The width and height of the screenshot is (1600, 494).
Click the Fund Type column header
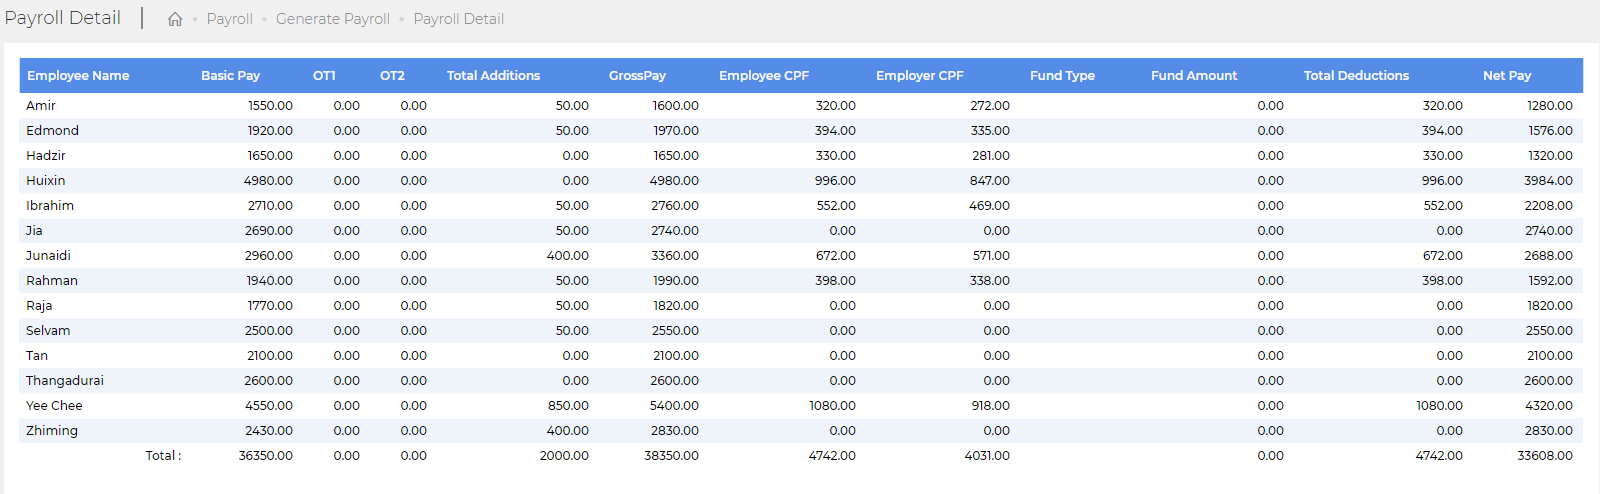1062,75
